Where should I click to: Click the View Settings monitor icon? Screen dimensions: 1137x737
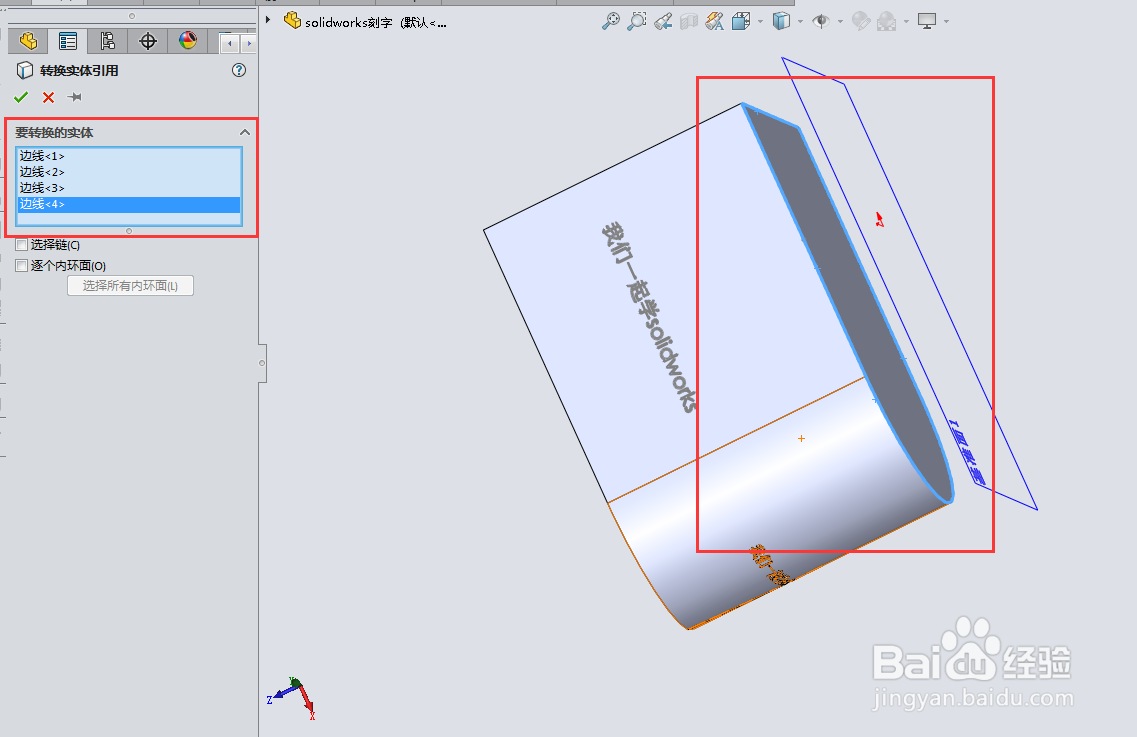[x=927, y=22]
